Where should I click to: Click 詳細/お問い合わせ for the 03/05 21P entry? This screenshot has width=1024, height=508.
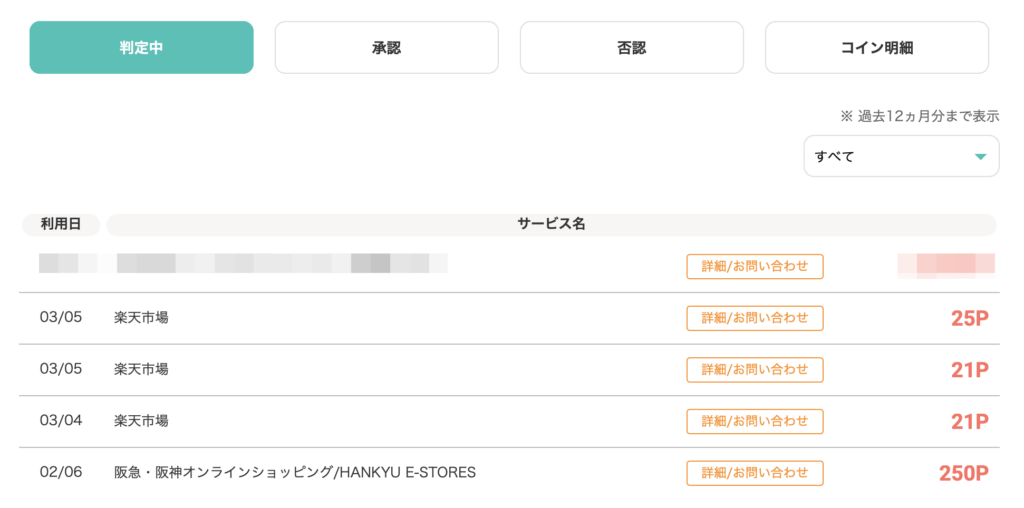tap(754, 369)
